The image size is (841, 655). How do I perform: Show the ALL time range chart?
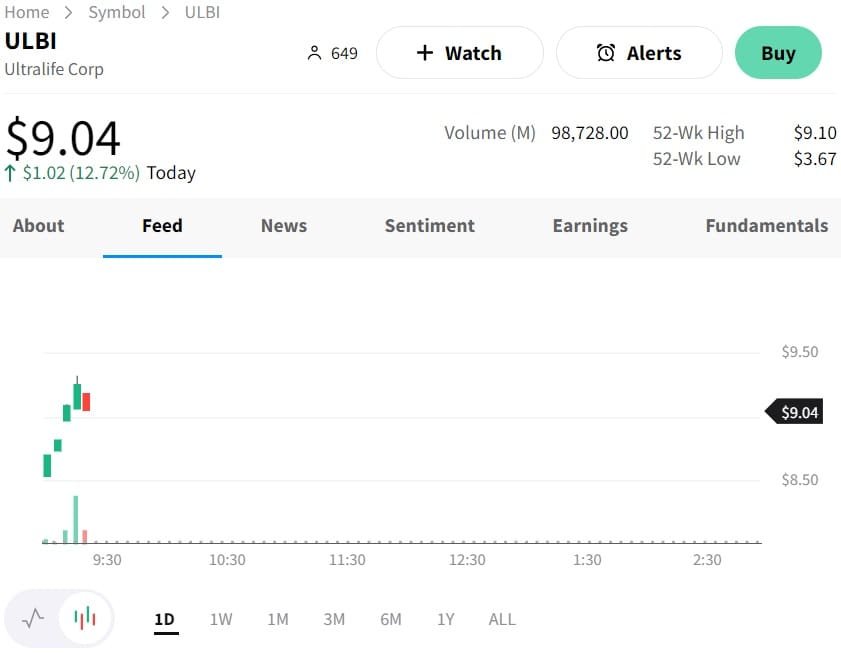click(502, 619)
